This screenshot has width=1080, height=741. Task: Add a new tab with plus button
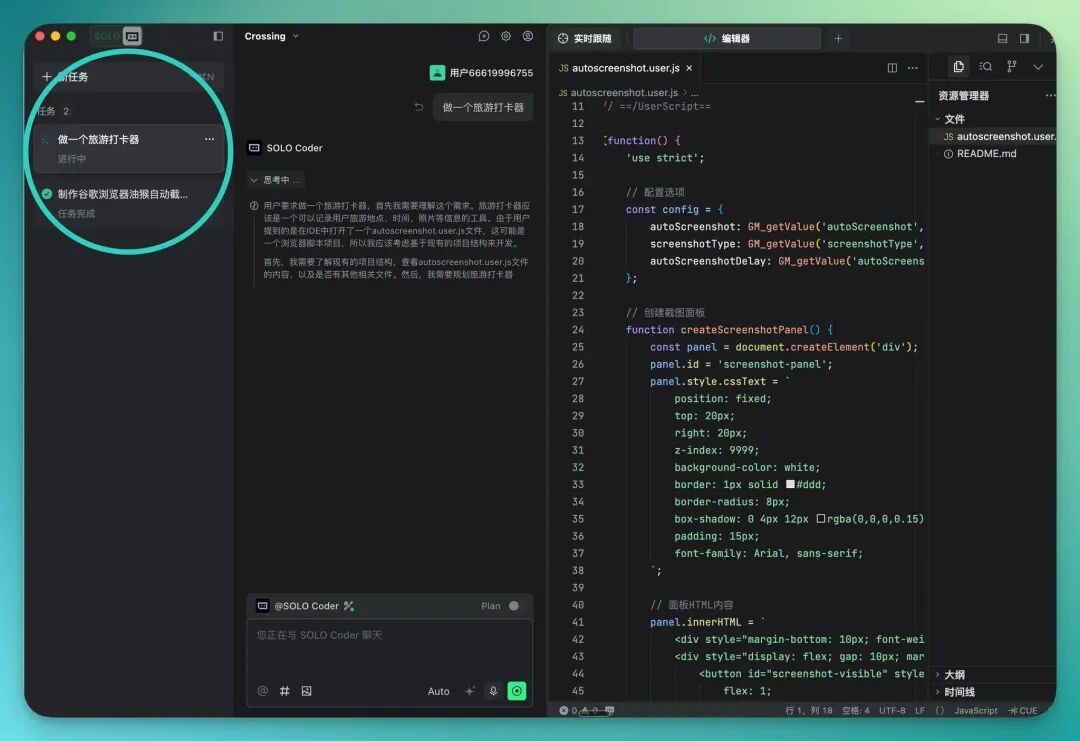point(838,39)
